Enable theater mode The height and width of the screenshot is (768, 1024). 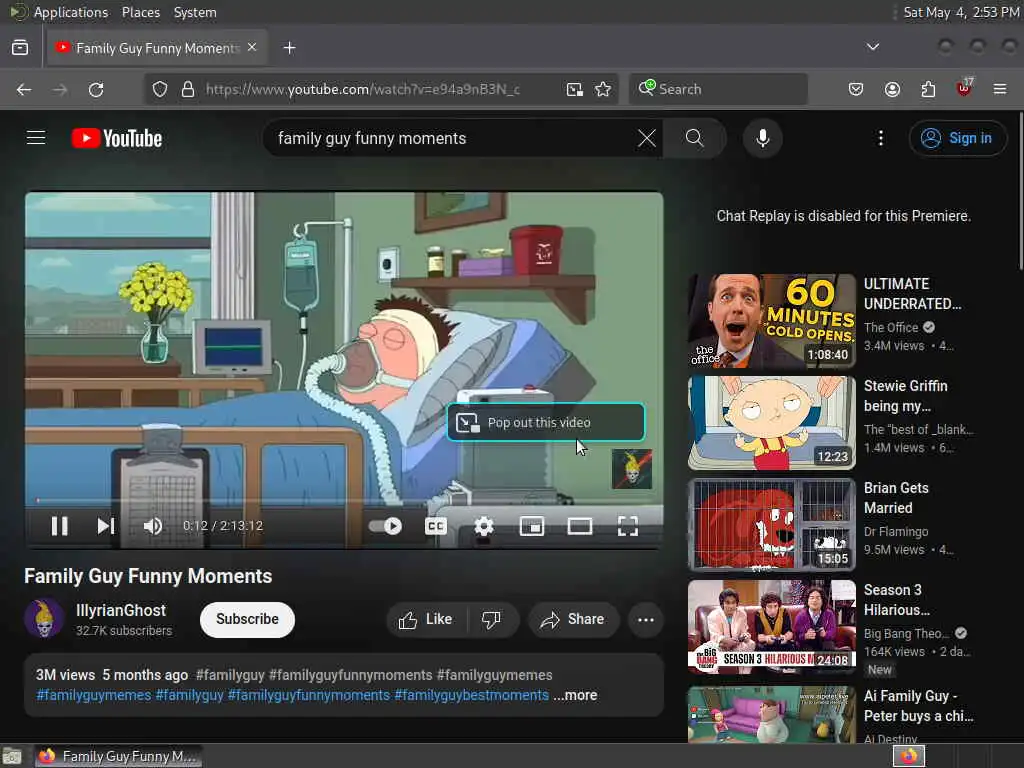click(580, 526)
